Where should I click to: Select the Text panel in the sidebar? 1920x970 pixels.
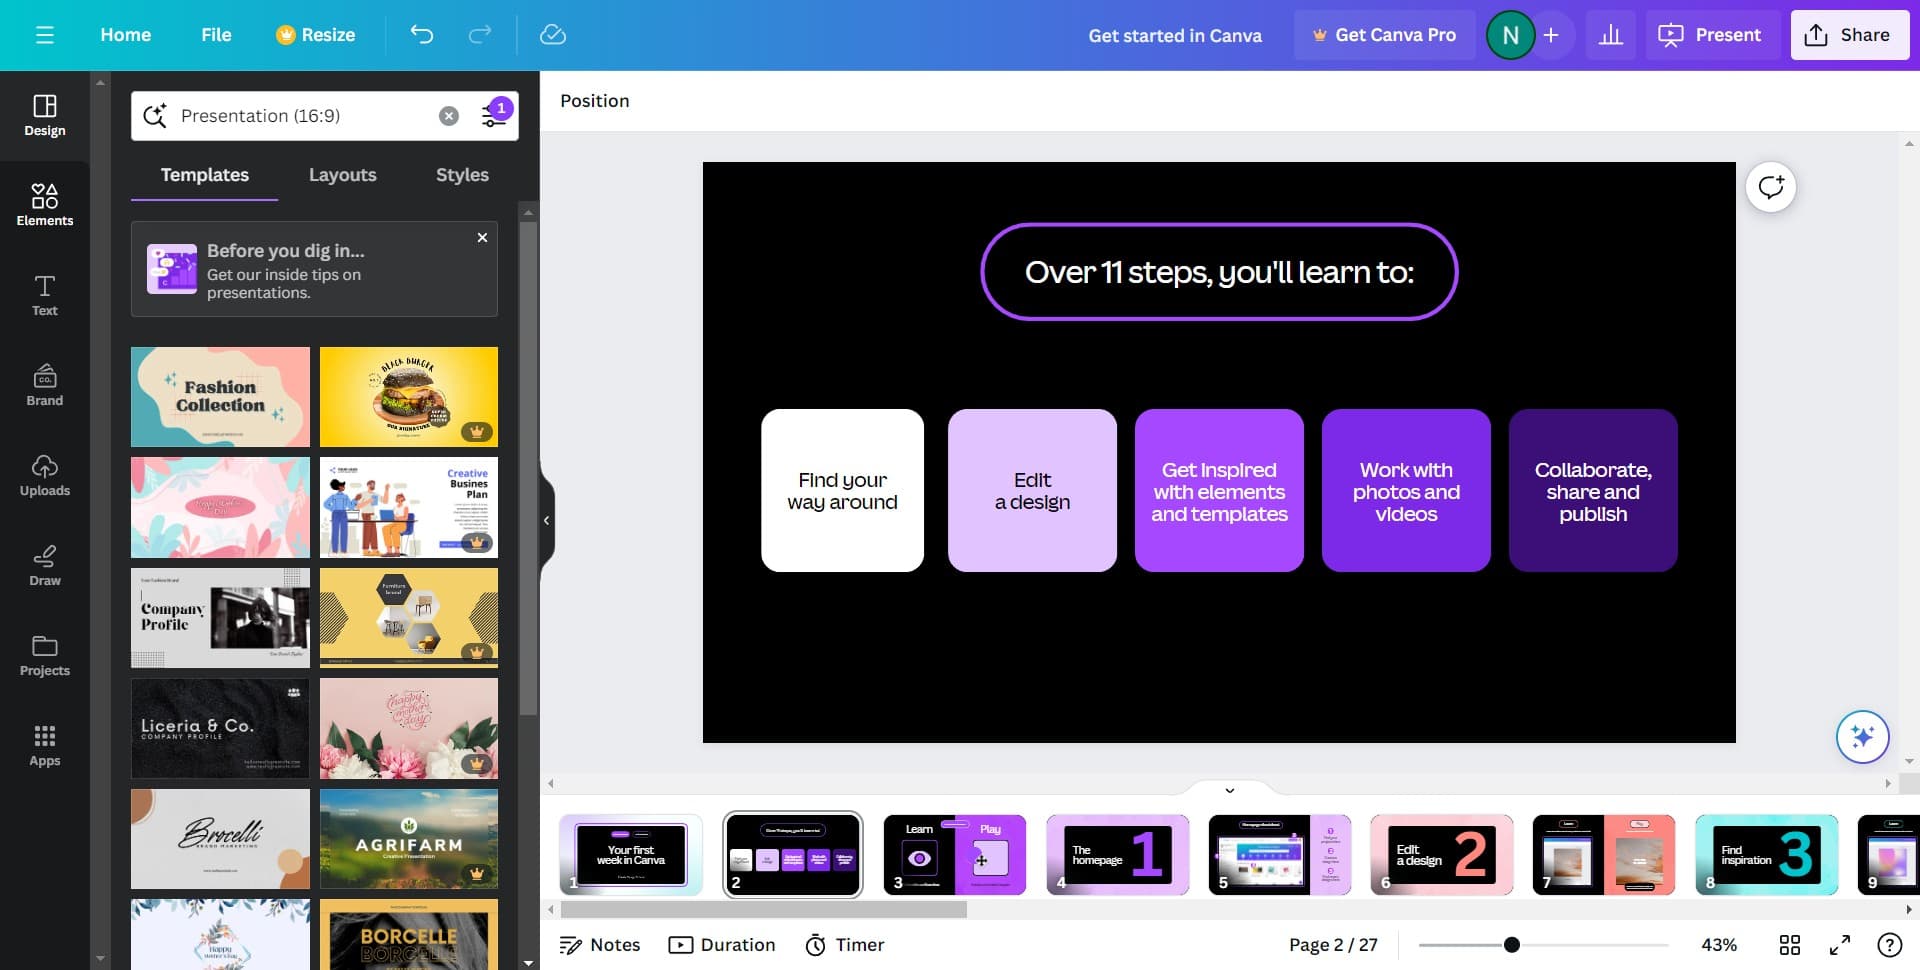point(44,295)
